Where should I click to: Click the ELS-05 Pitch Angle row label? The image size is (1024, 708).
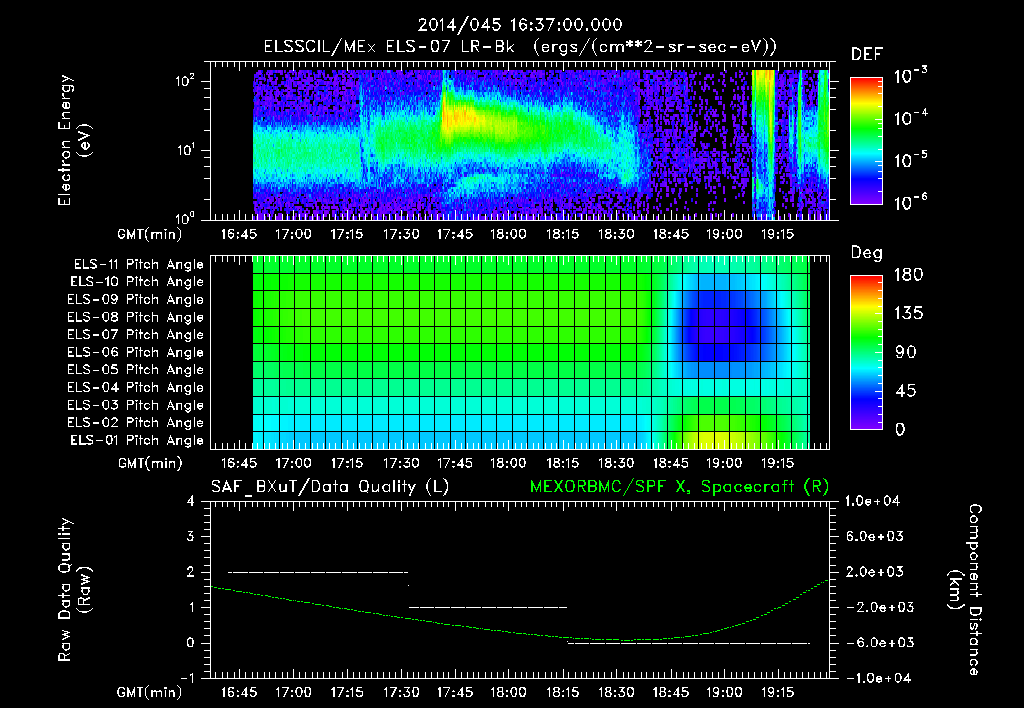tap(136, 370)
